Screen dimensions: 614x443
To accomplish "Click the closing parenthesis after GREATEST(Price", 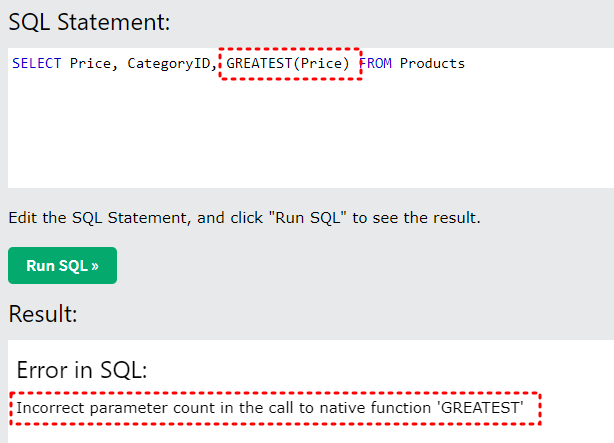I will pos(346,63).
